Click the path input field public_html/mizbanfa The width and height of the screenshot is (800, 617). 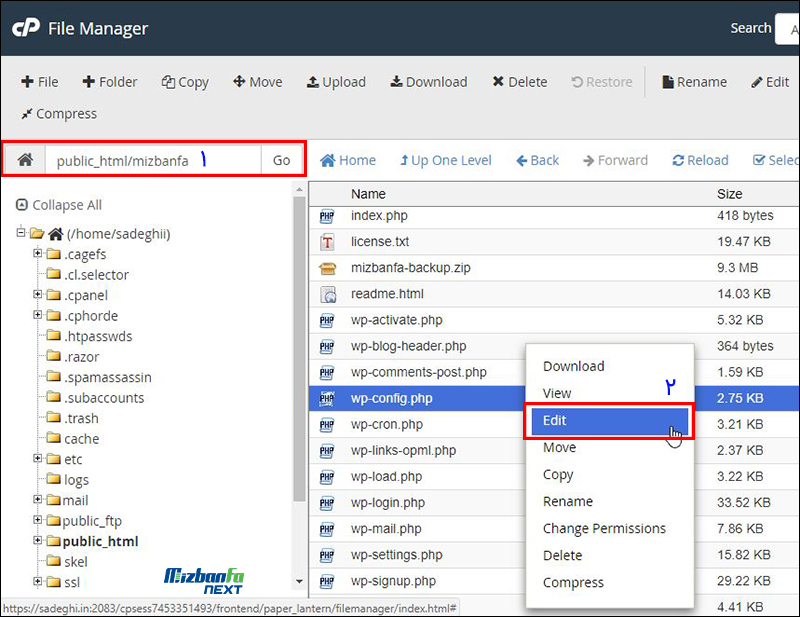coord(150,160)
